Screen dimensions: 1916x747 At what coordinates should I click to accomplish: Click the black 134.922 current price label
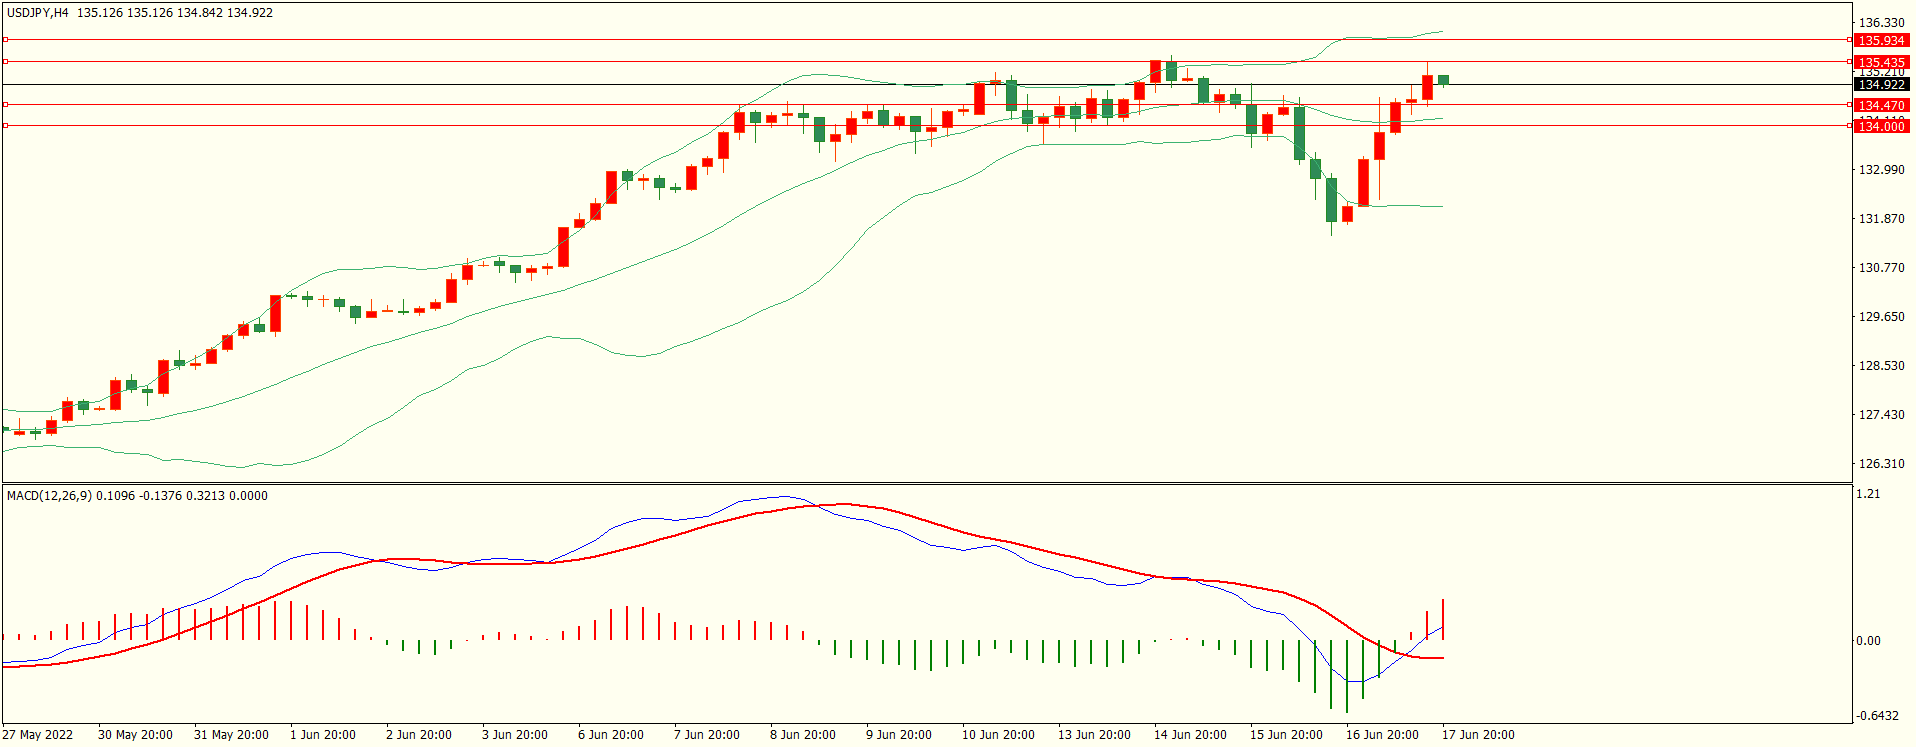(1881, 85)
